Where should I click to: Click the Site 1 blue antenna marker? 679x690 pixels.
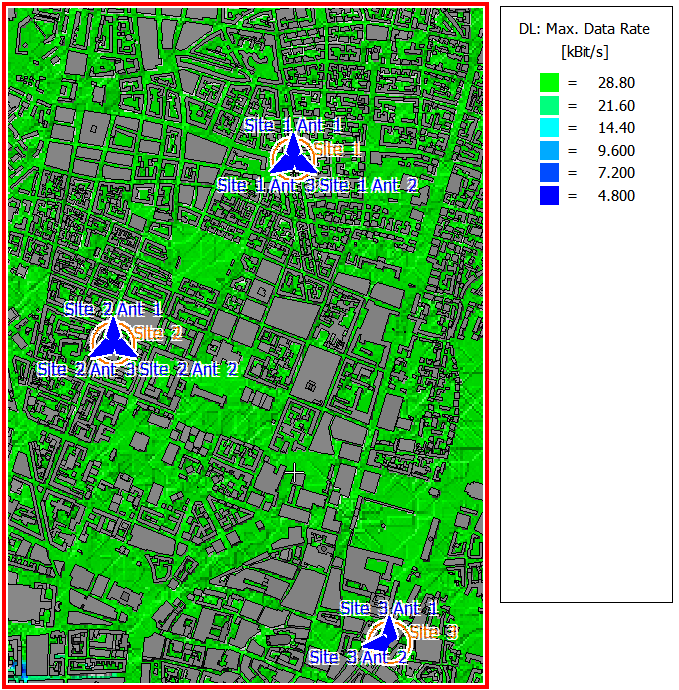click(293, 157)
